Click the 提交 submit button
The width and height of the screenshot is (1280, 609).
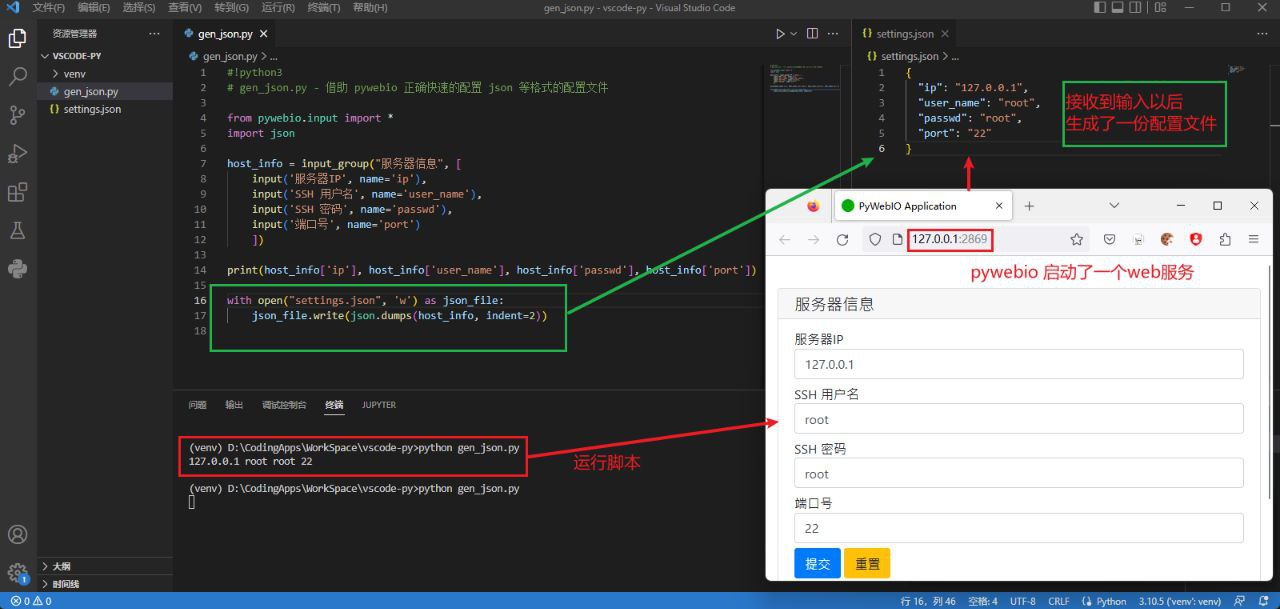click(817, 563)
